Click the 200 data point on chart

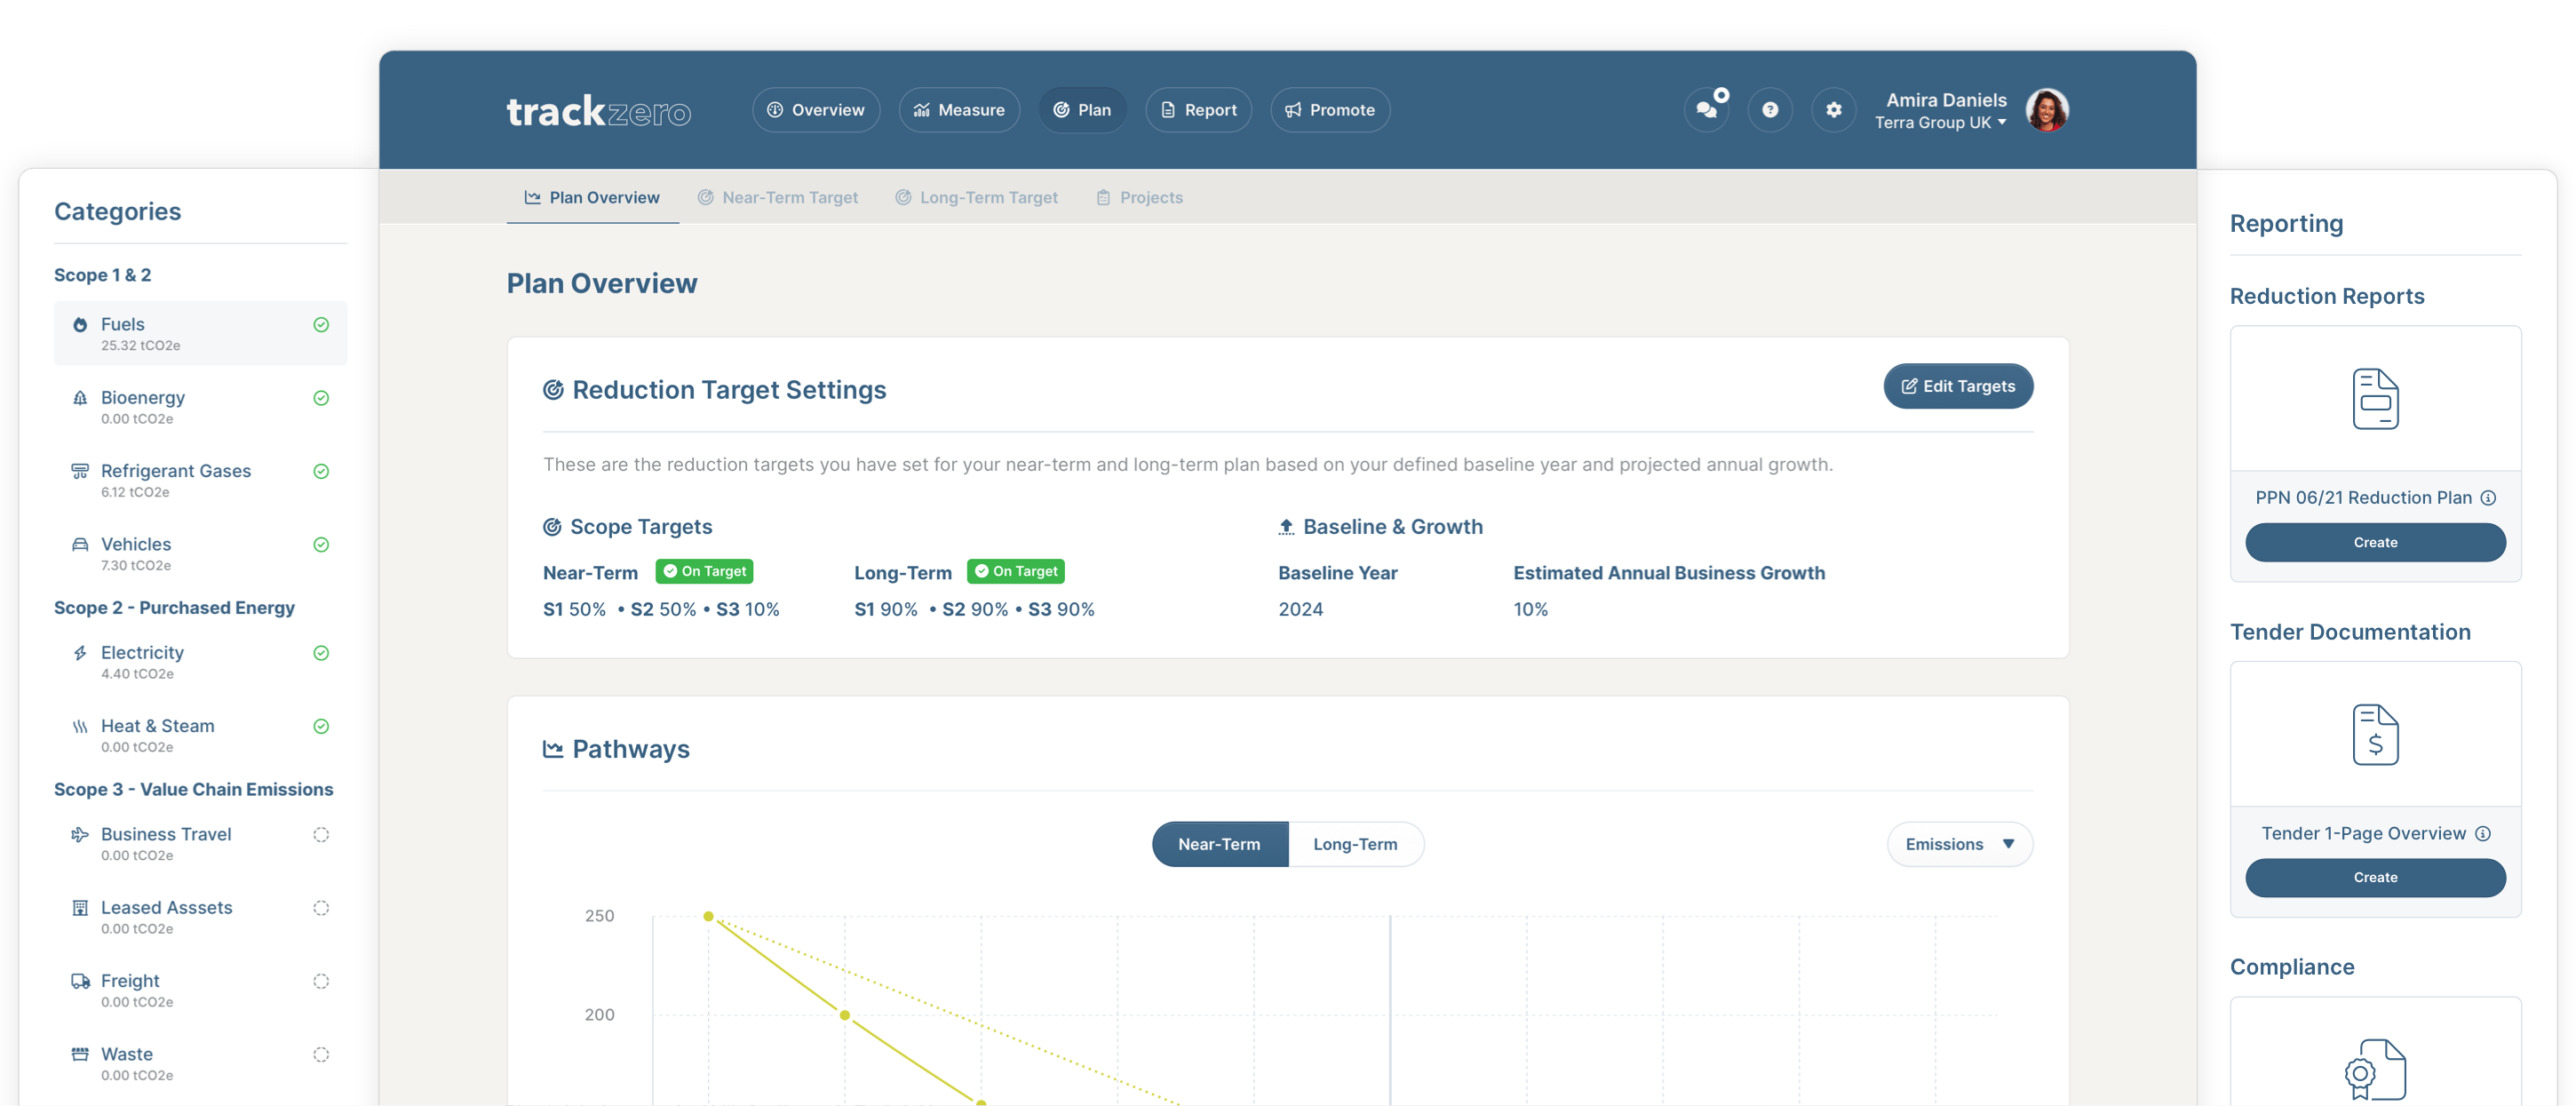[x=845, y=1015]
